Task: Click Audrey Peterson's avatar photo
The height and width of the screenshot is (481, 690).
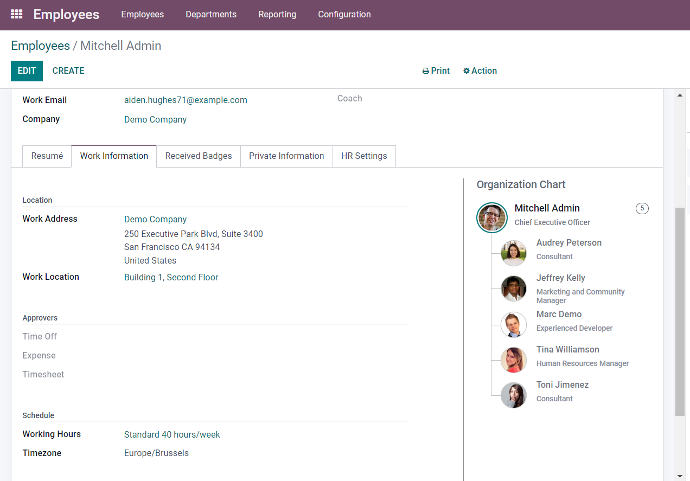Action: coord(514,252)
